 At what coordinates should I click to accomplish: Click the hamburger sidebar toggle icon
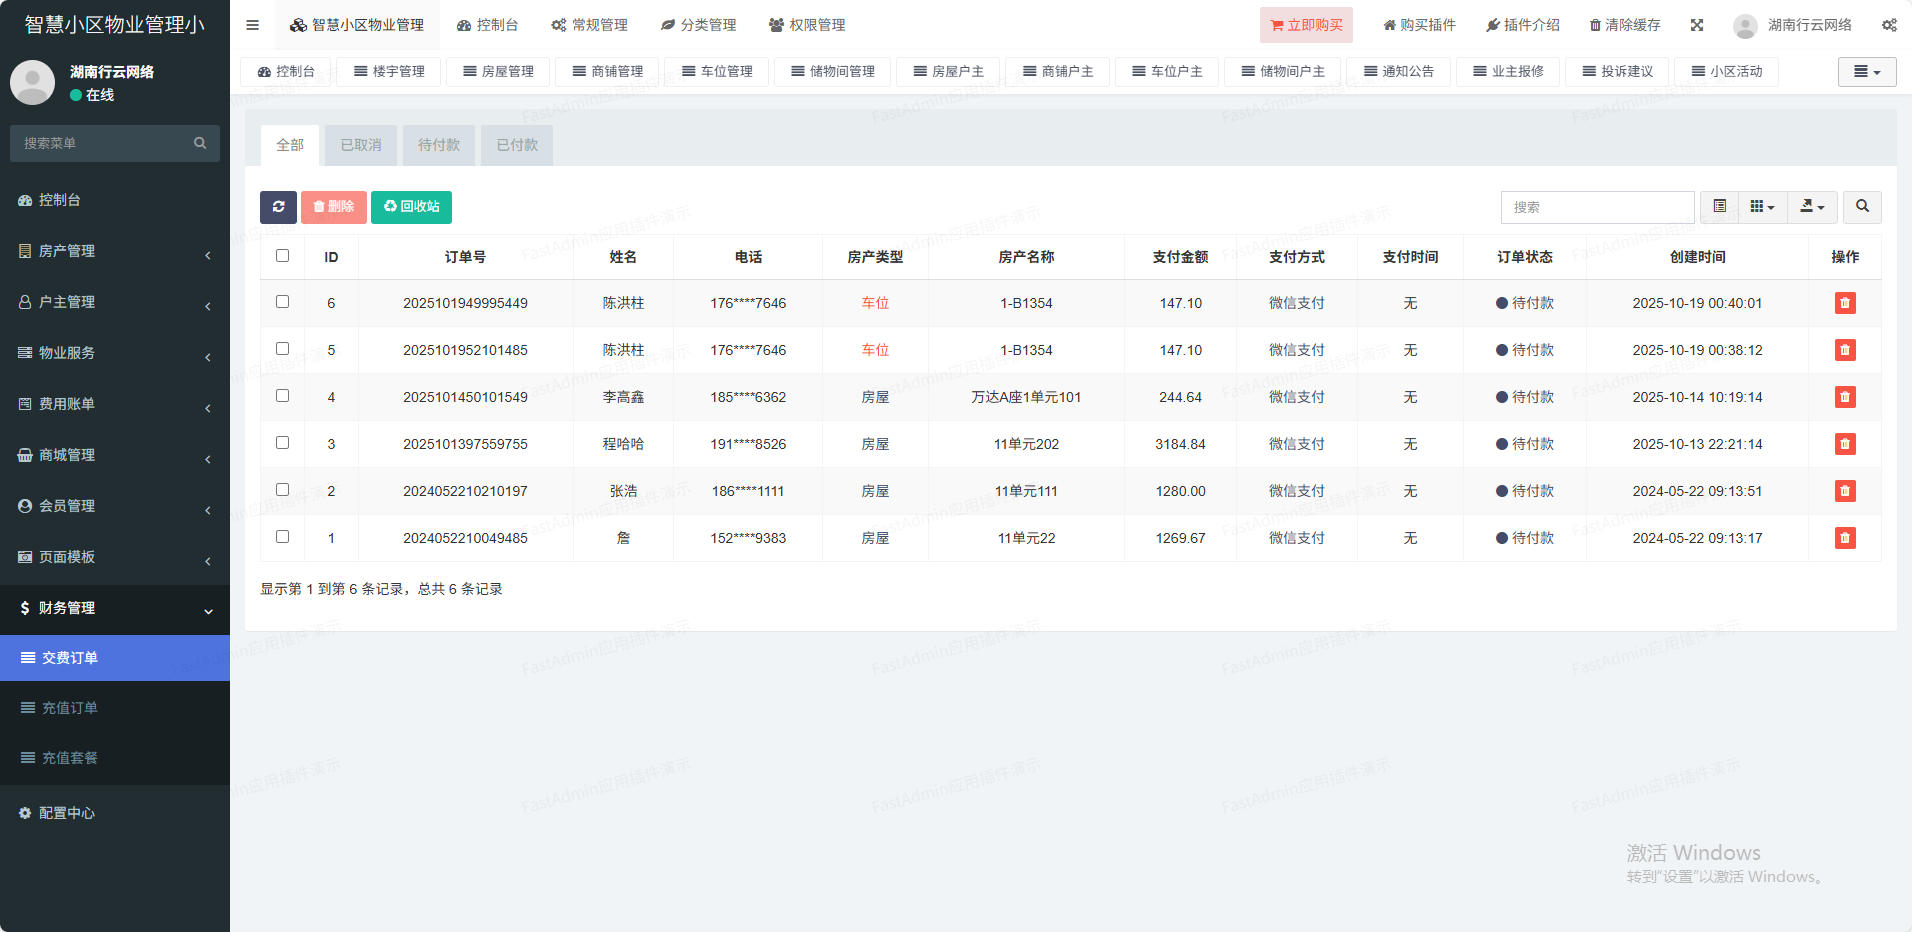pyautogui.click(x=253, y=25)
